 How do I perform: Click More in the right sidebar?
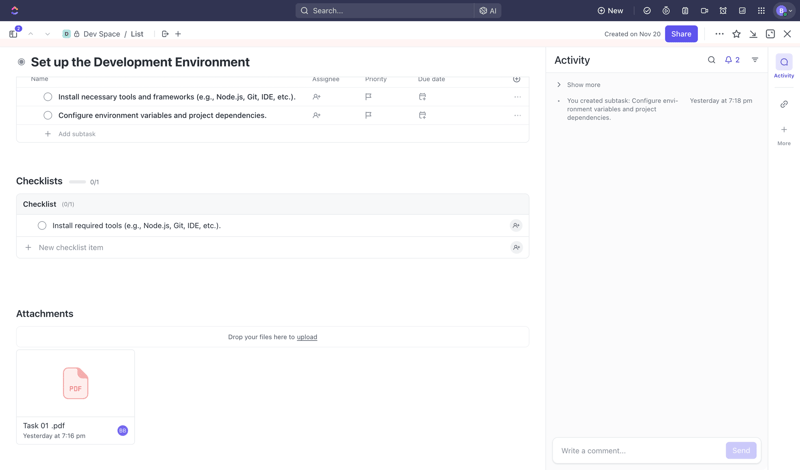click(784, 136)
